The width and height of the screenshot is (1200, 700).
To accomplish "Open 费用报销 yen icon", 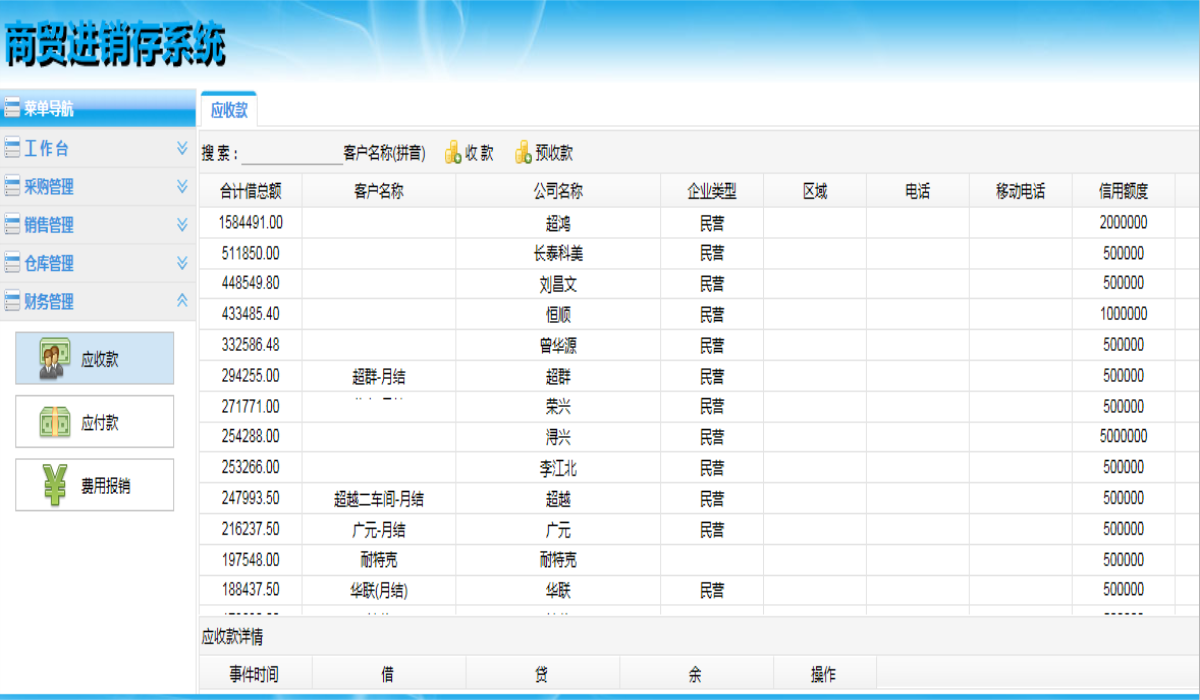I will pos(54,486).
